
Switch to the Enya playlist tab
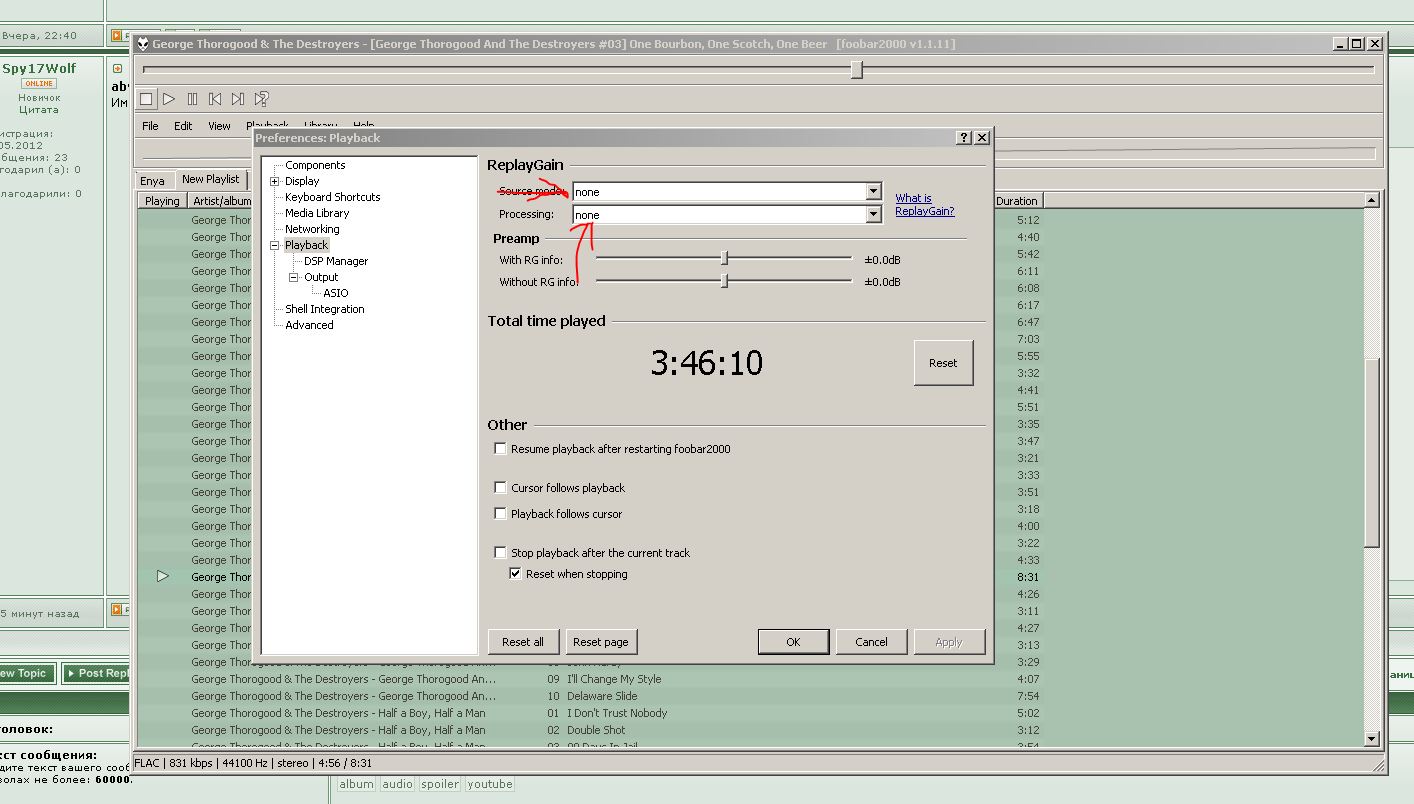(152, 181)
